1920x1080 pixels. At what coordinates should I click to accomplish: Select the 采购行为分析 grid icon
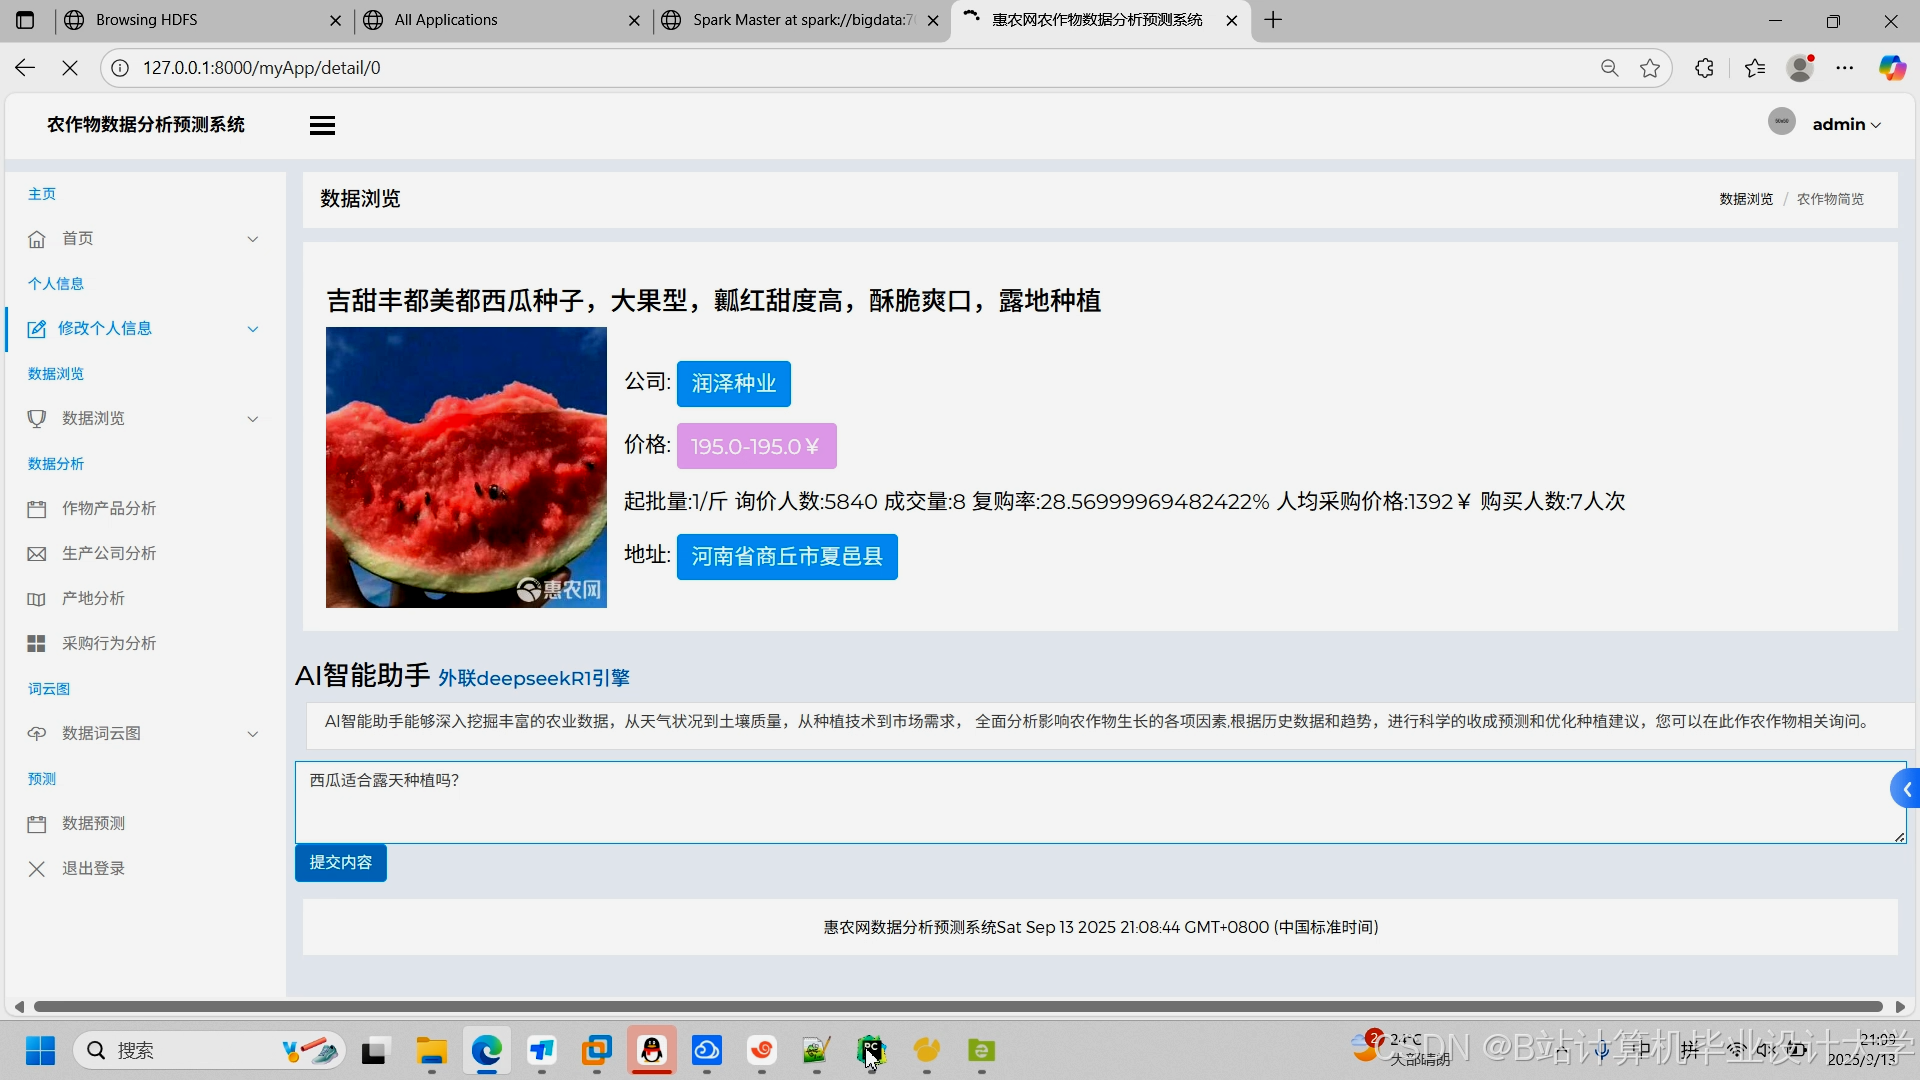36,643
